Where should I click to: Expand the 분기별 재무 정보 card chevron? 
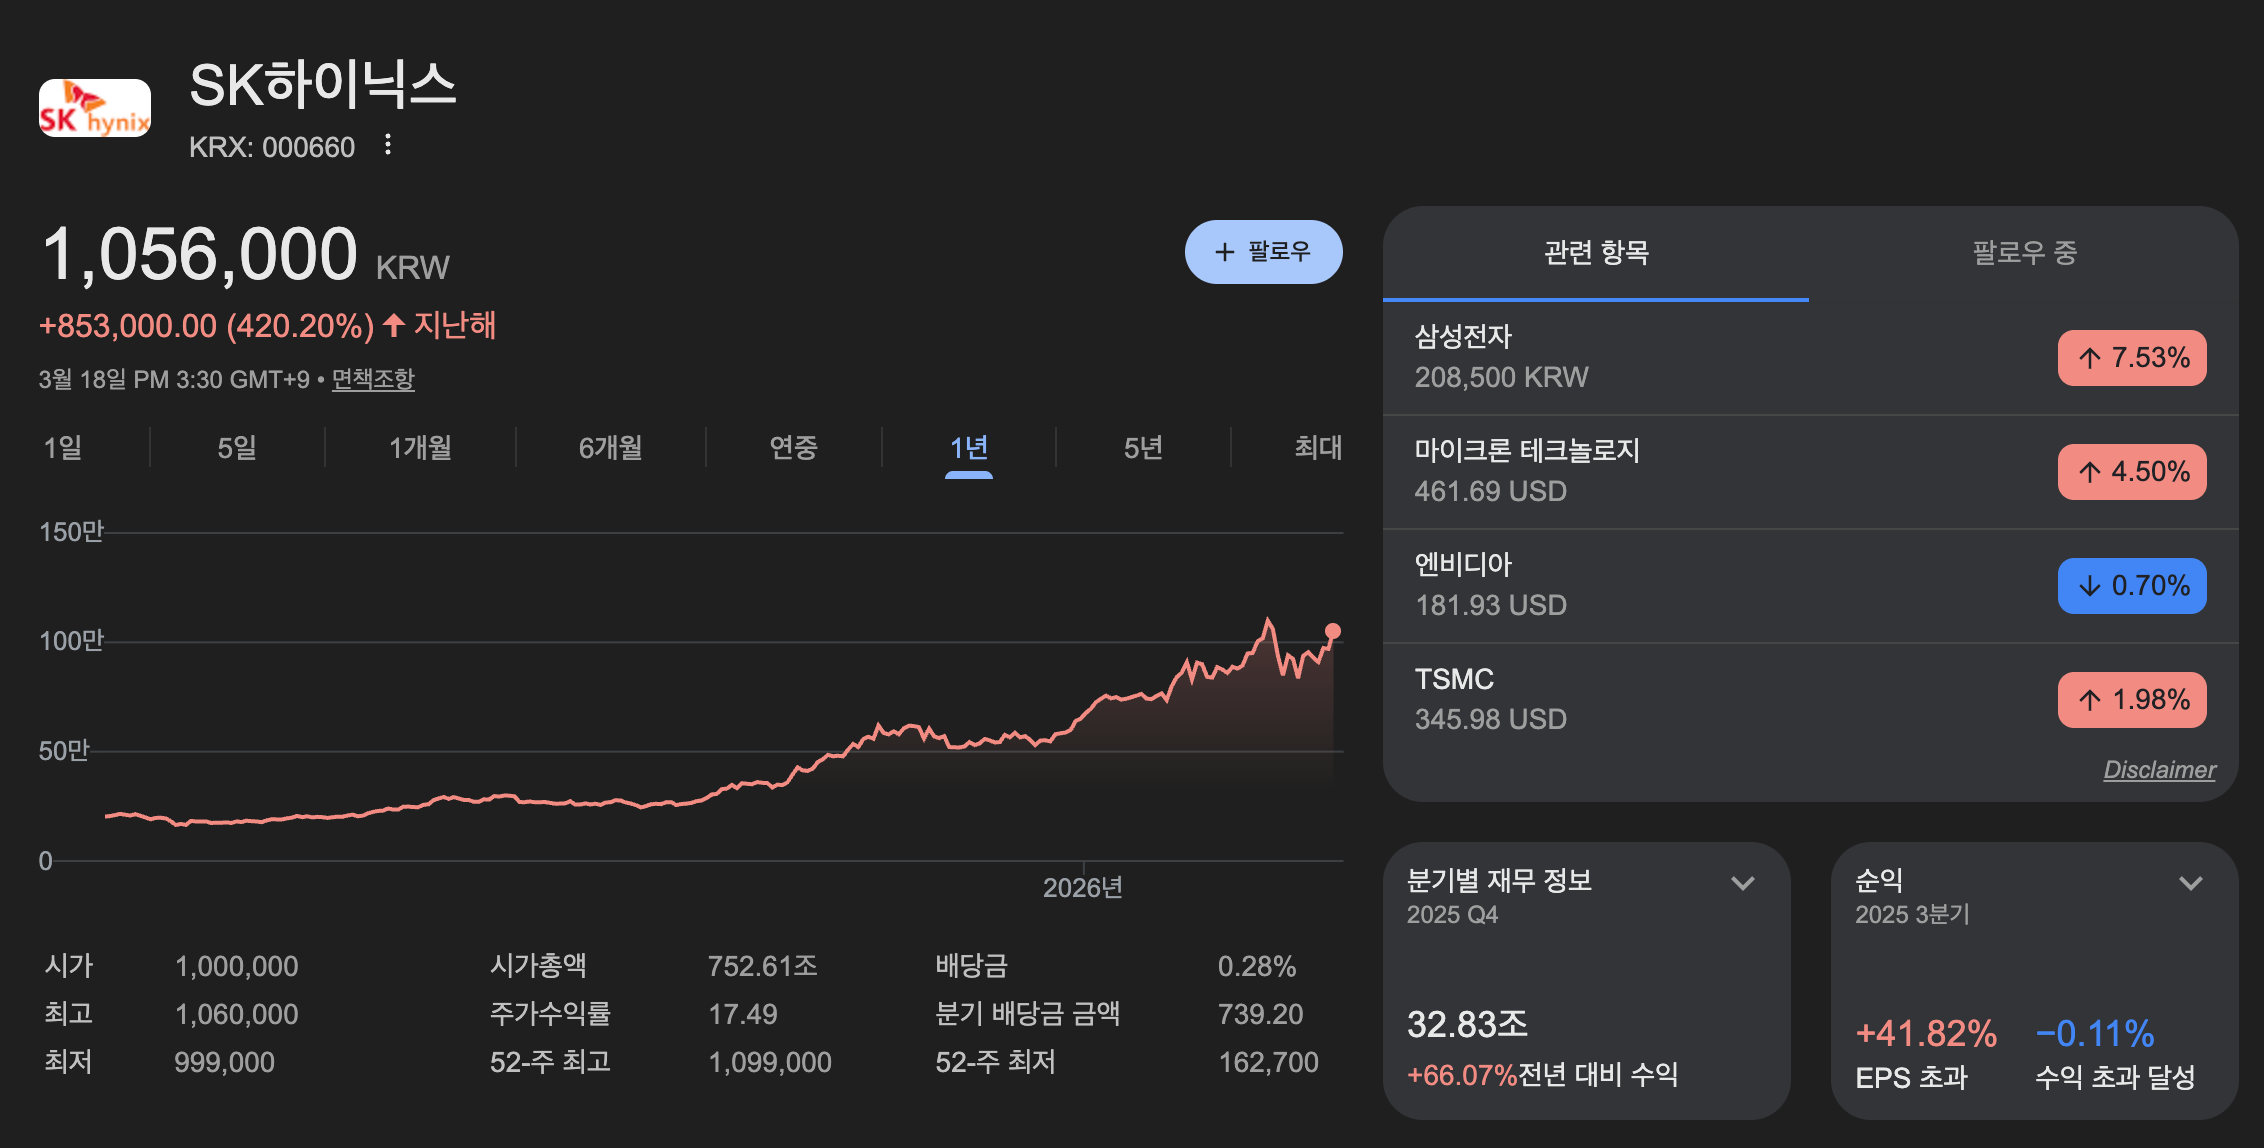pyautogui.click(x=1743, y=883)
